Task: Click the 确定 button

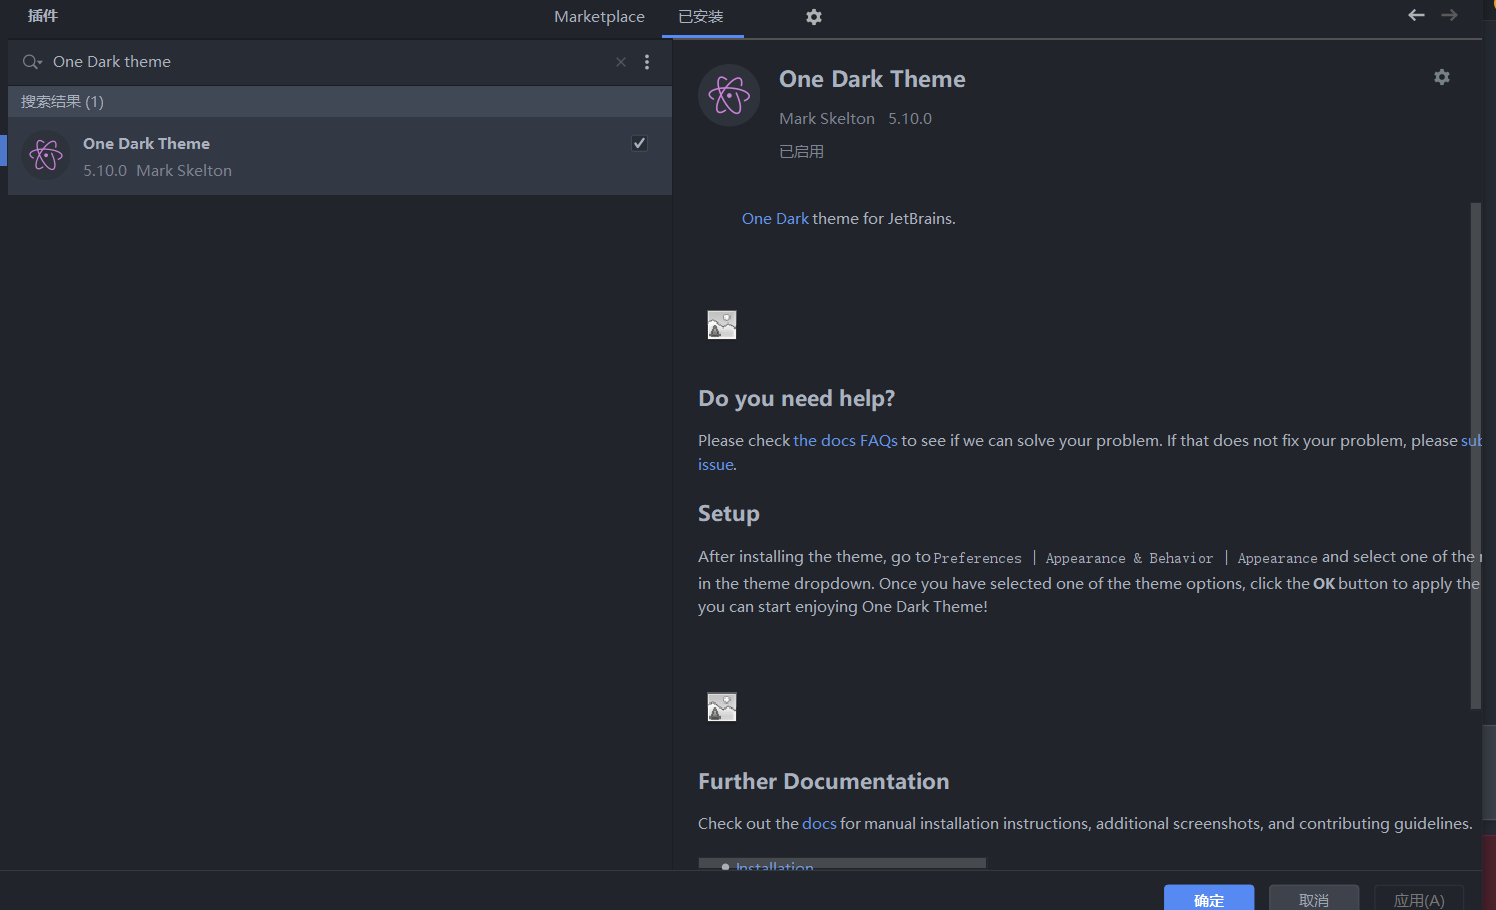Action: (1209, 899)
